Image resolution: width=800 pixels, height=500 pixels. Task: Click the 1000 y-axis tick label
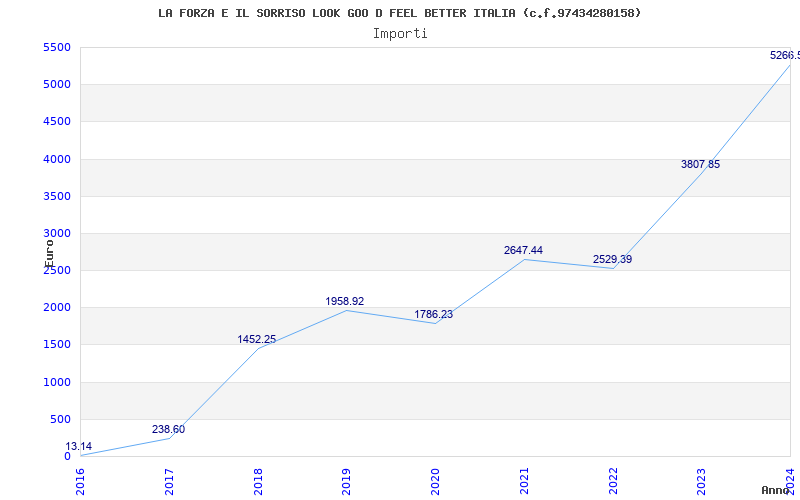(x=57, y=382)
